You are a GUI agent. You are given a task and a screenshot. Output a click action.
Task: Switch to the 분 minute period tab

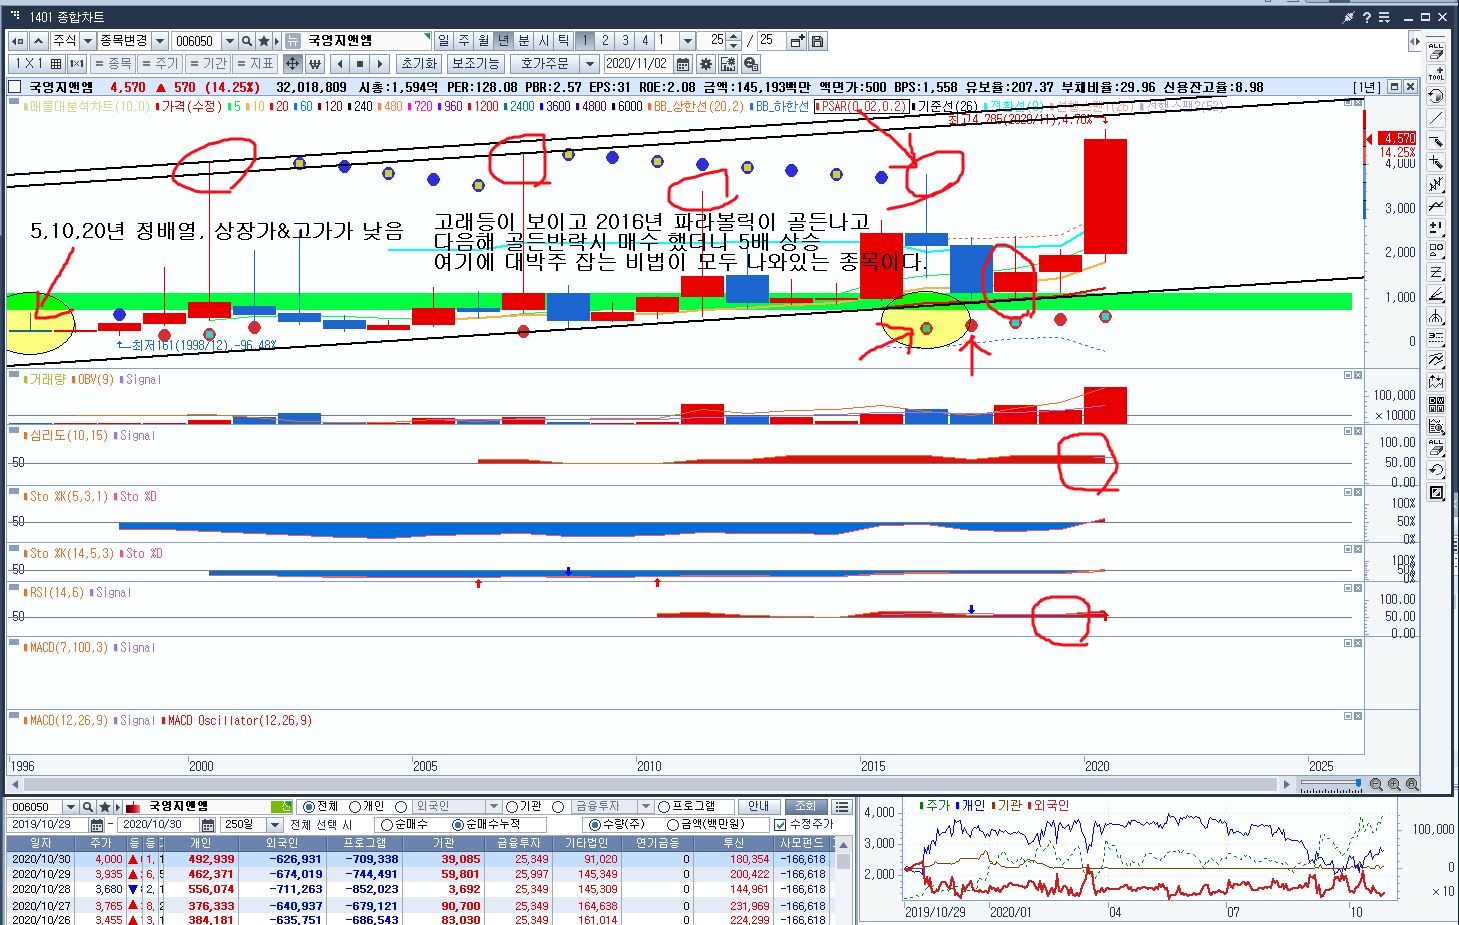[524, 41]
